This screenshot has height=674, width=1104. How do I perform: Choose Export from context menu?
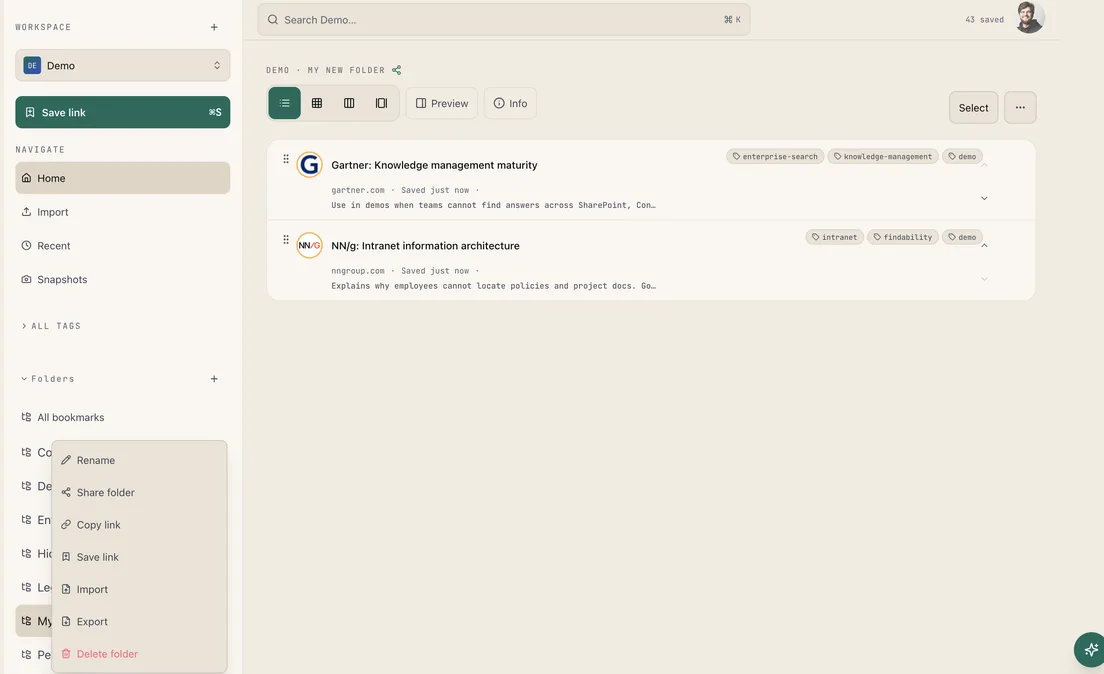[139, 622]
